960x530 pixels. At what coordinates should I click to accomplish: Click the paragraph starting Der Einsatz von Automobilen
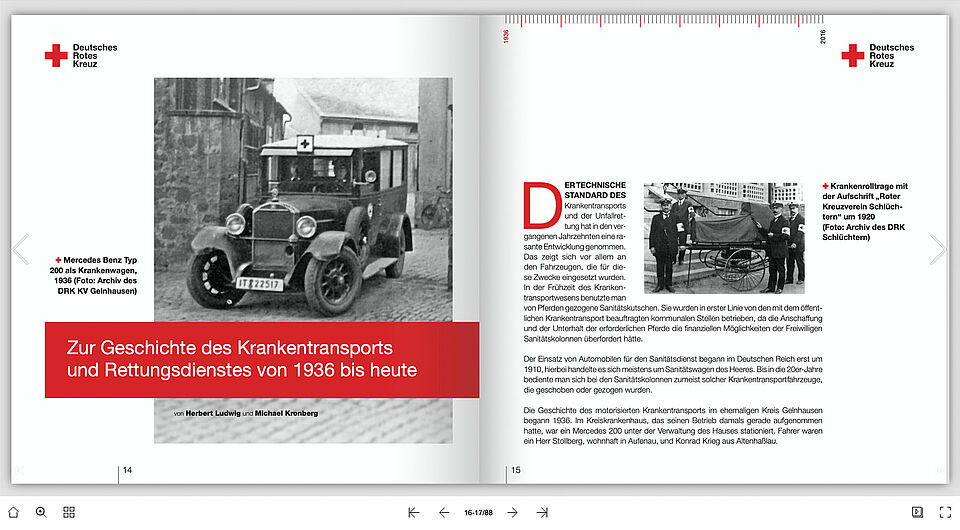click(x=673, y=375)
